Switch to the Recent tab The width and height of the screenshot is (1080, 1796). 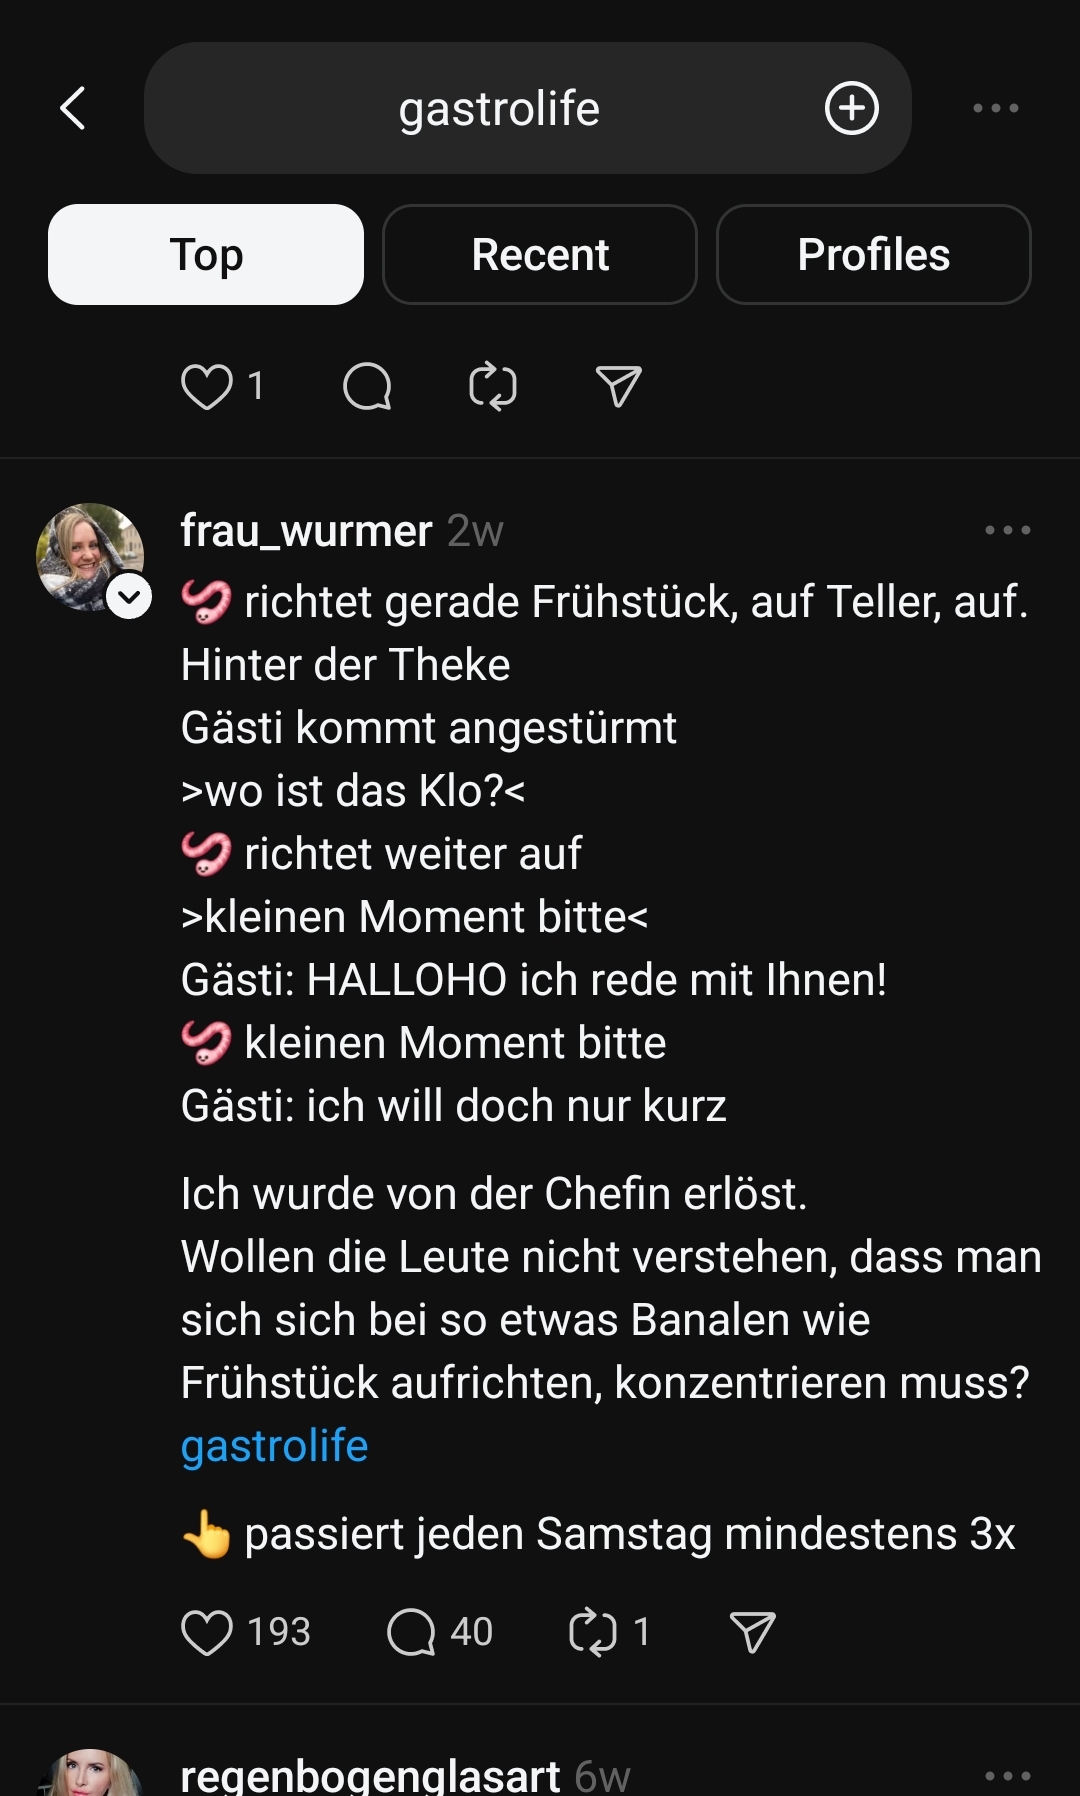[x=539, y=255]
